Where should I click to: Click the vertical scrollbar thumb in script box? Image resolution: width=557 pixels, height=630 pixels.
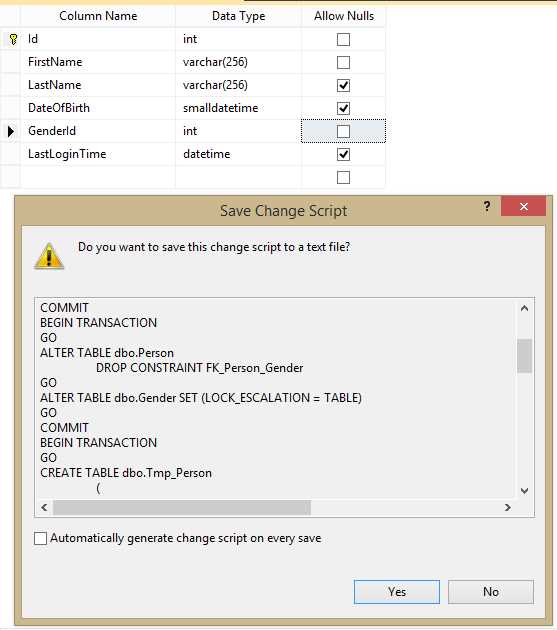coord(524,356)
